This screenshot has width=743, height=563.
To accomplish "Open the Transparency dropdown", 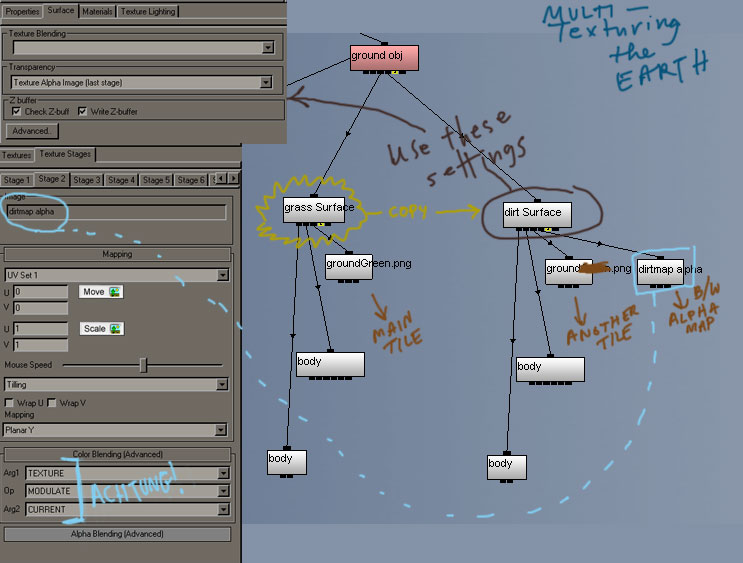I will coord(141,82).
